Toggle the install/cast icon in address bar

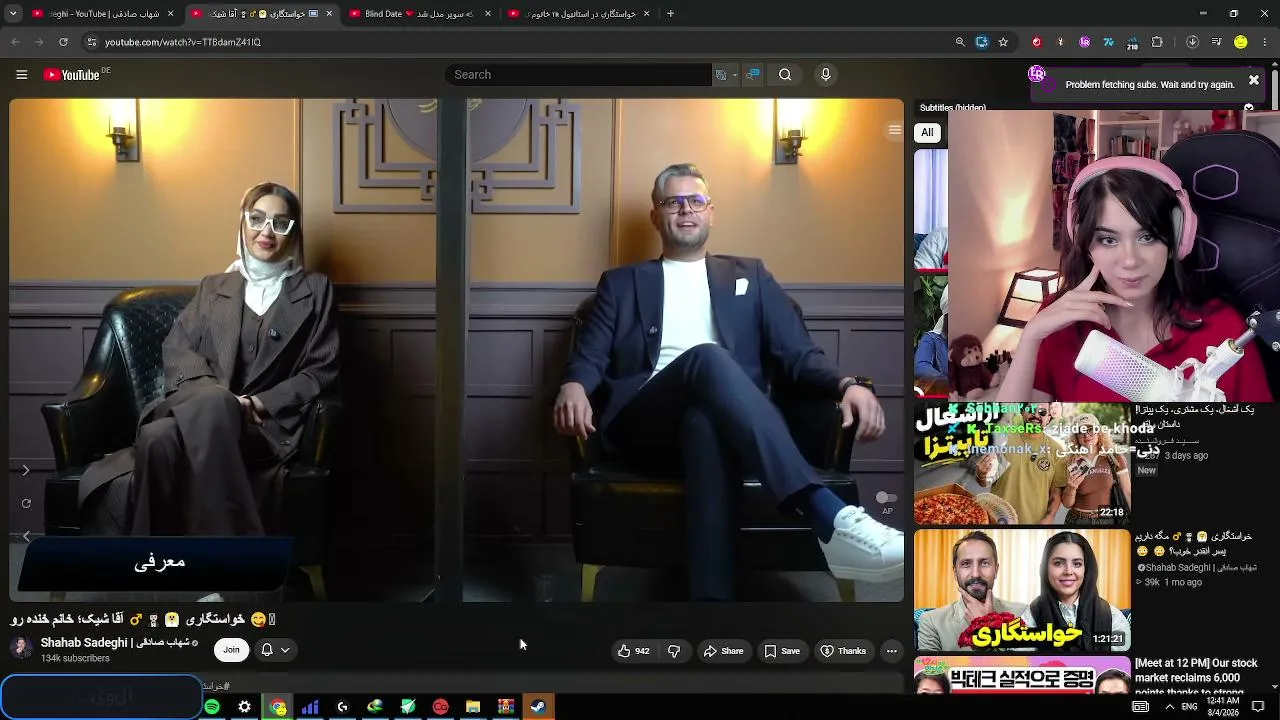click(x=982, y=42)
